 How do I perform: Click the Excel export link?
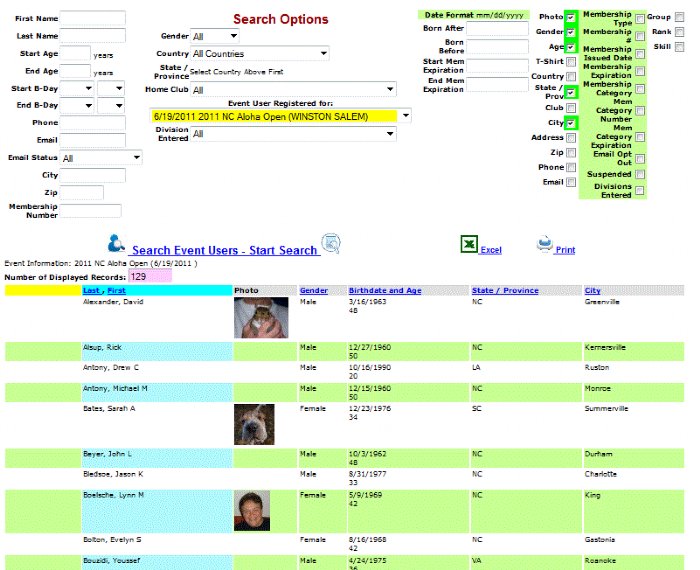491,250
